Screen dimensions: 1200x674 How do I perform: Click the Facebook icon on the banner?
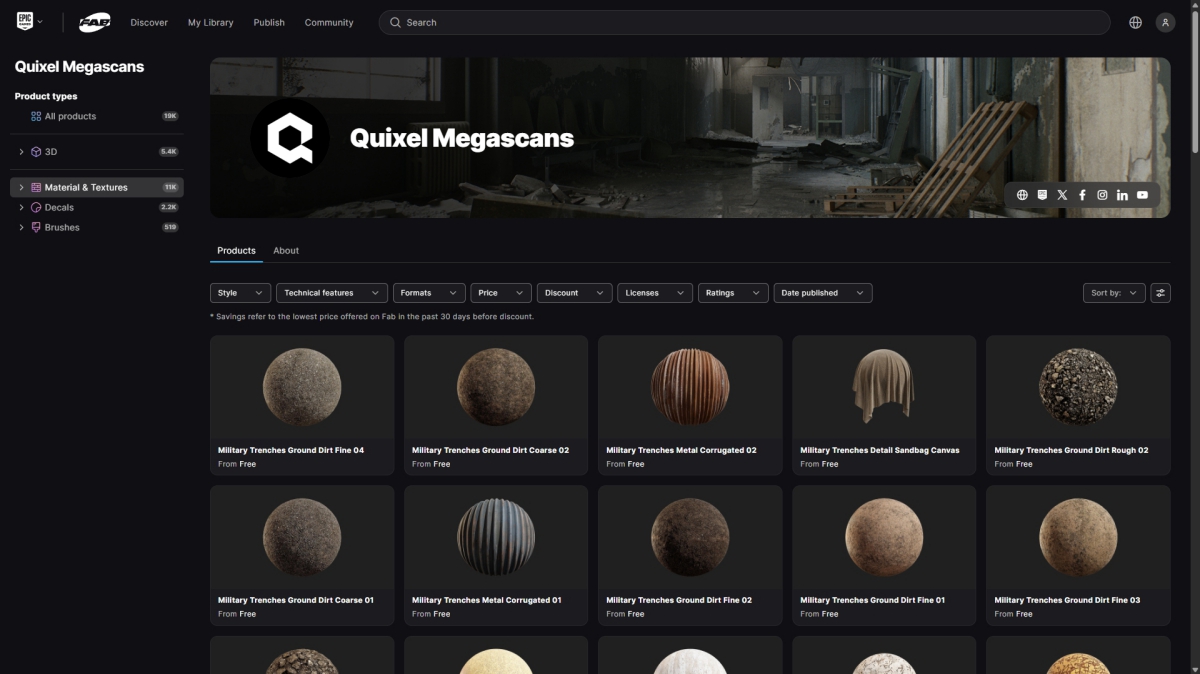1082,195
